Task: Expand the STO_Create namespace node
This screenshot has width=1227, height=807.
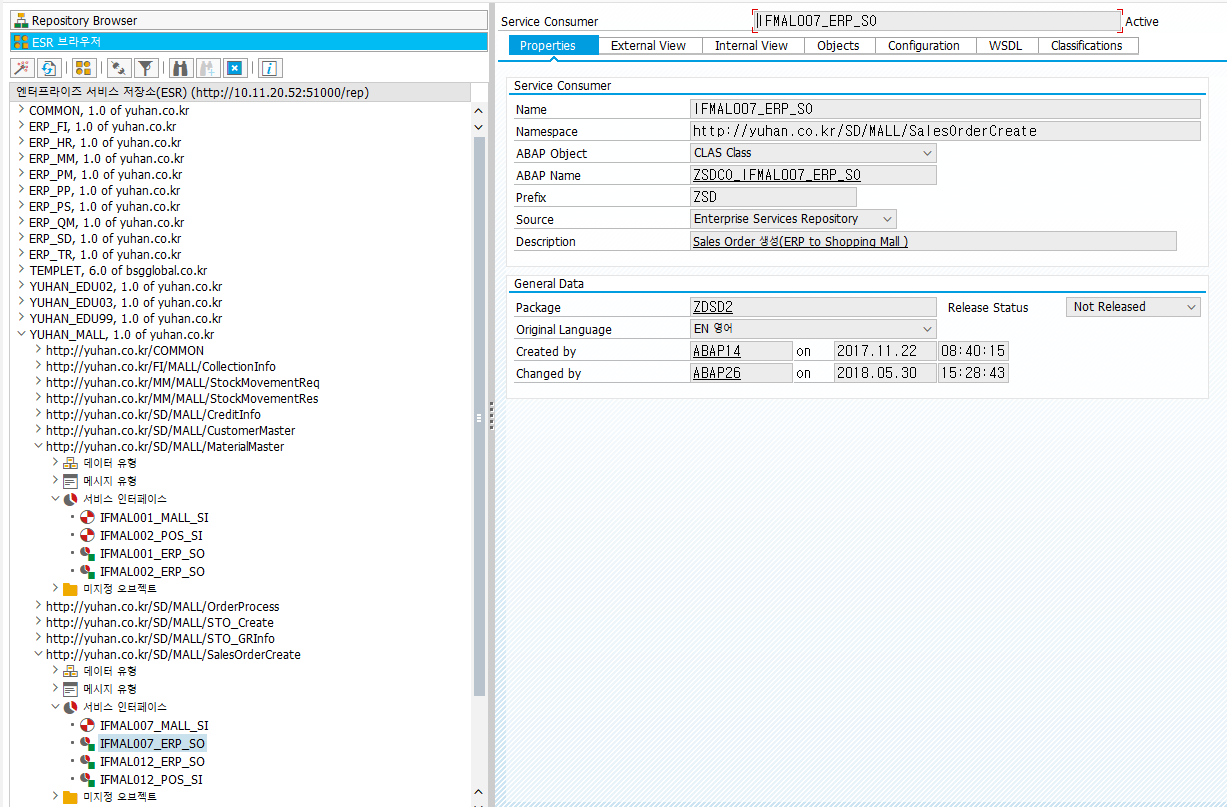Action: [x=38, y=623]
